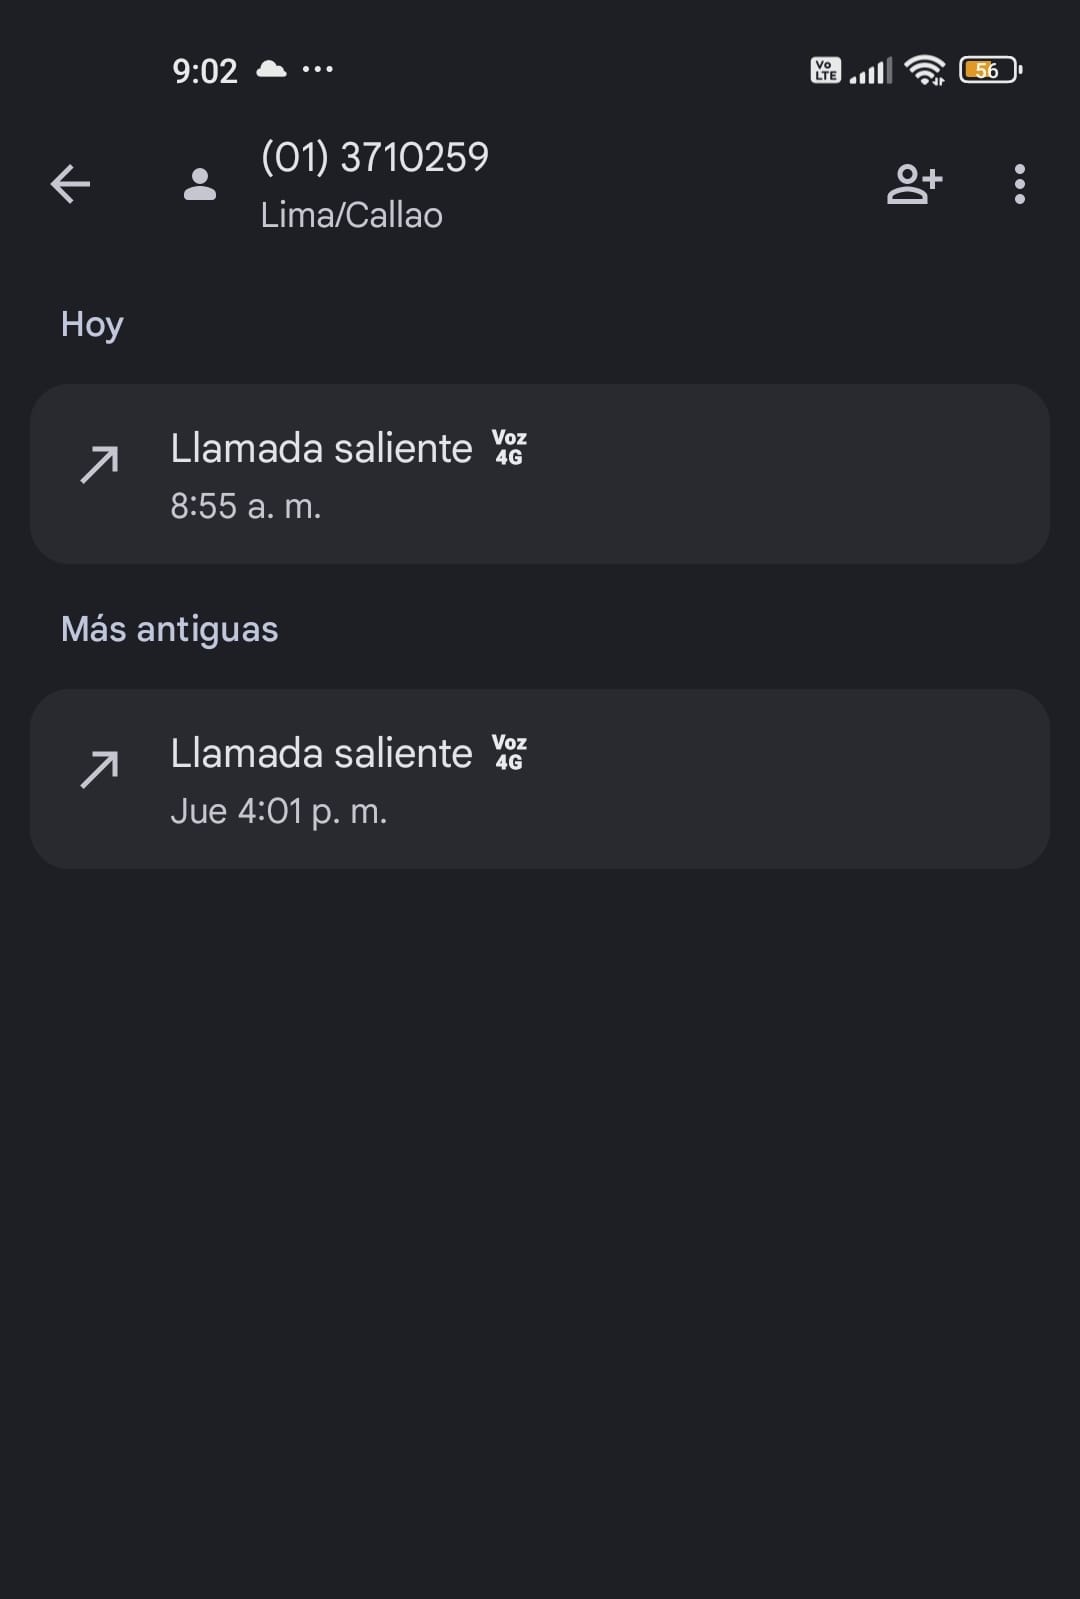Tap the Lima/Callao location label
Screen dimensions: 1080x1599
pyautogui.click(x=351, y=215)
